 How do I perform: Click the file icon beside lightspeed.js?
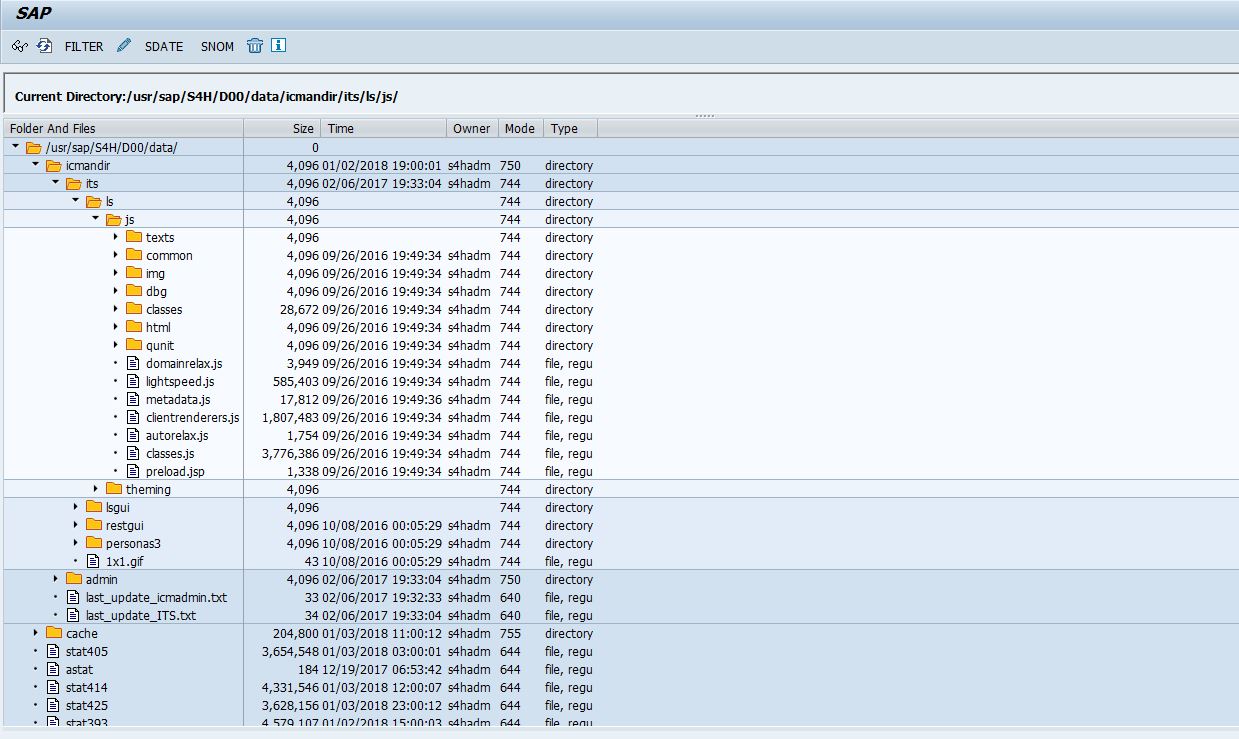(x=133, y=381)
